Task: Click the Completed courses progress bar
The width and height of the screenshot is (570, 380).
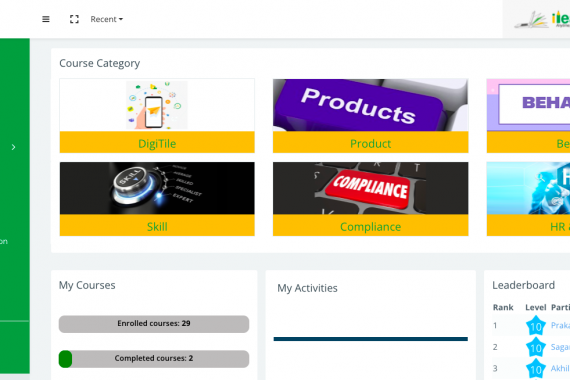Action: 154,359
